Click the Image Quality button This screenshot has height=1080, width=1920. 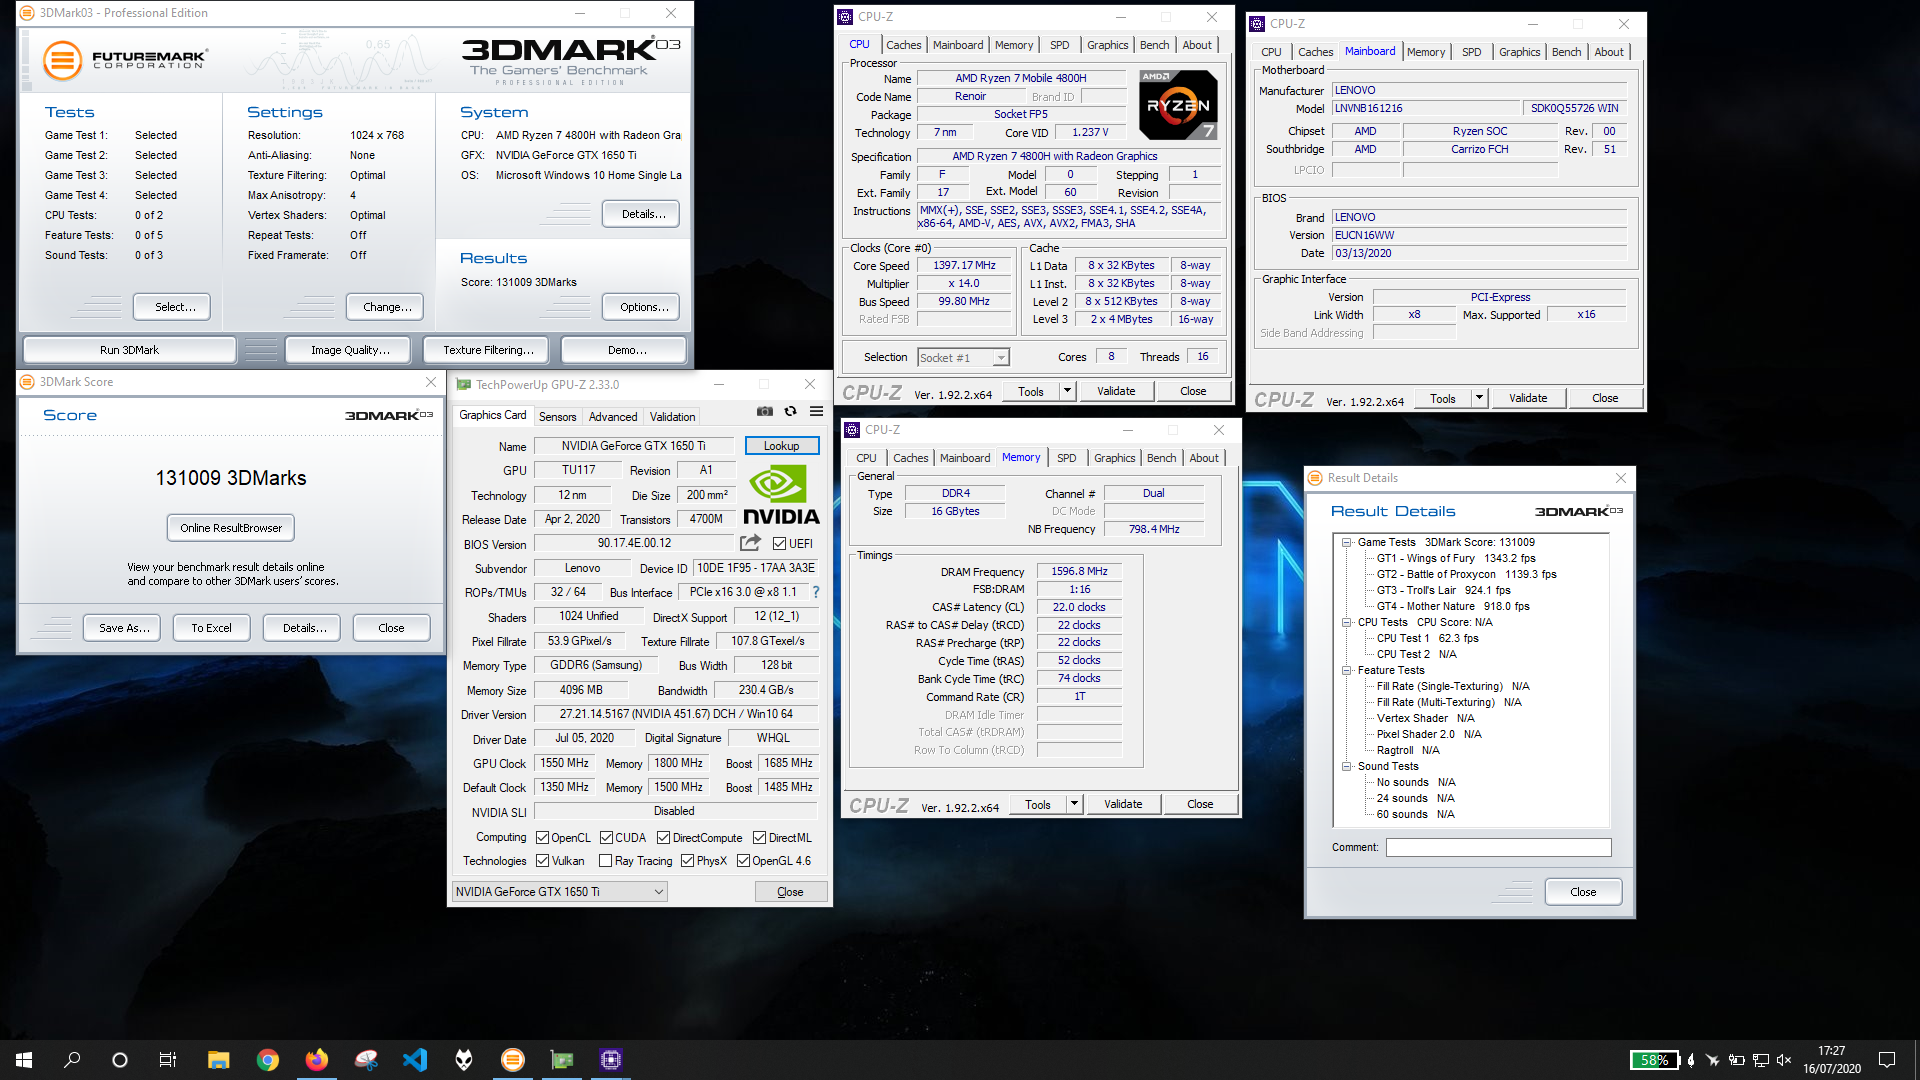(350, 350)
